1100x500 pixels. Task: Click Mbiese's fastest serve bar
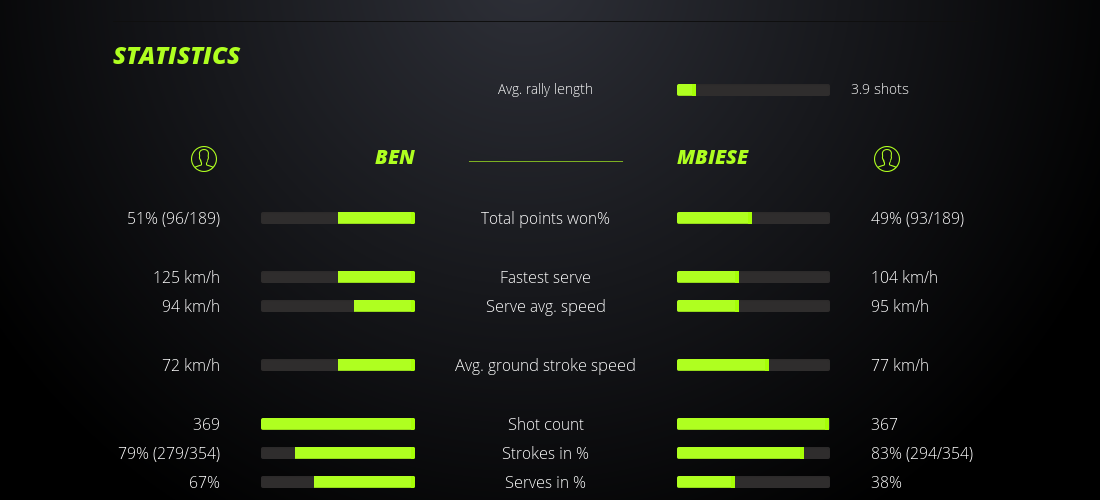[753, 277]
